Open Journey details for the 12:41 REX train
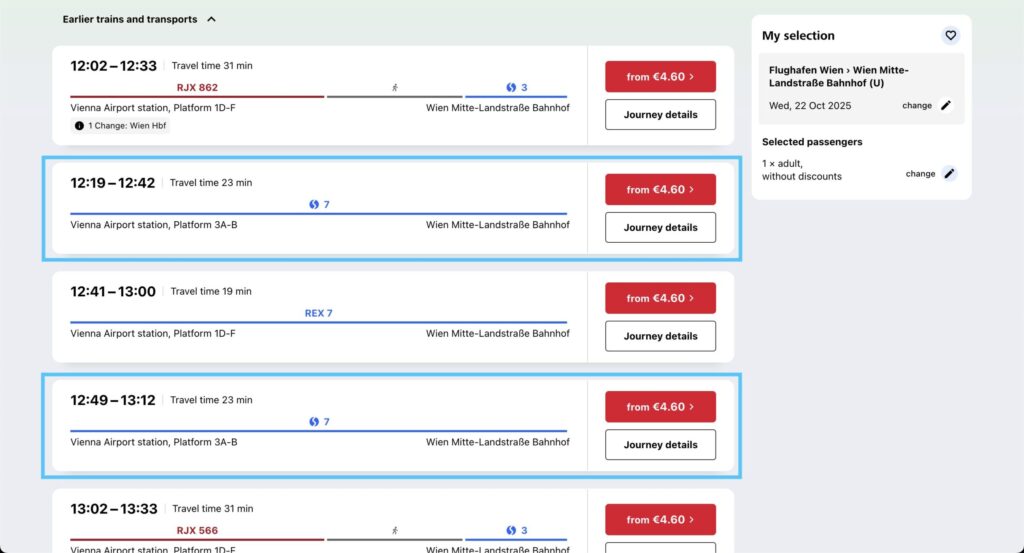This screenshot has height=553, width=1024. point(660,336)
